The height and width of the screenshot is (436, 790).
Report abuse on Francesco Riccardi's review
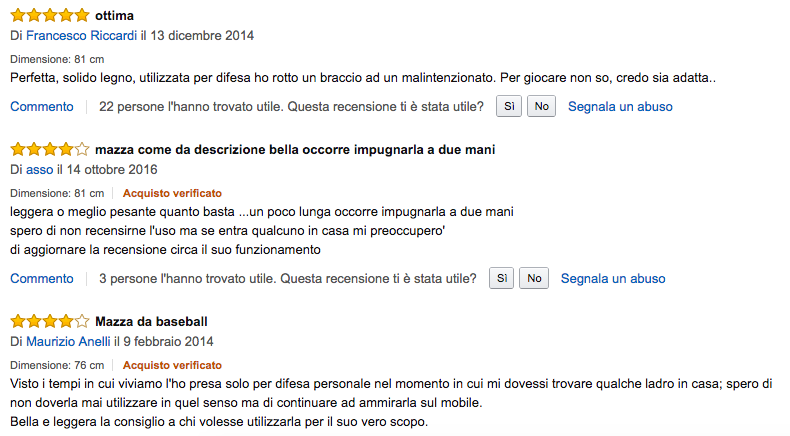pos(620,106)
